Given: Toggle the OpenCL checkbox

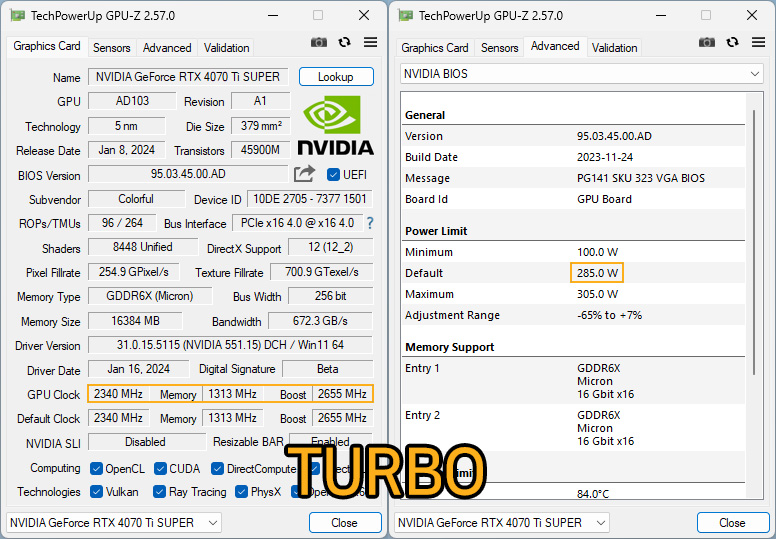Looking at the screenshot, I should tap(97, 468).
